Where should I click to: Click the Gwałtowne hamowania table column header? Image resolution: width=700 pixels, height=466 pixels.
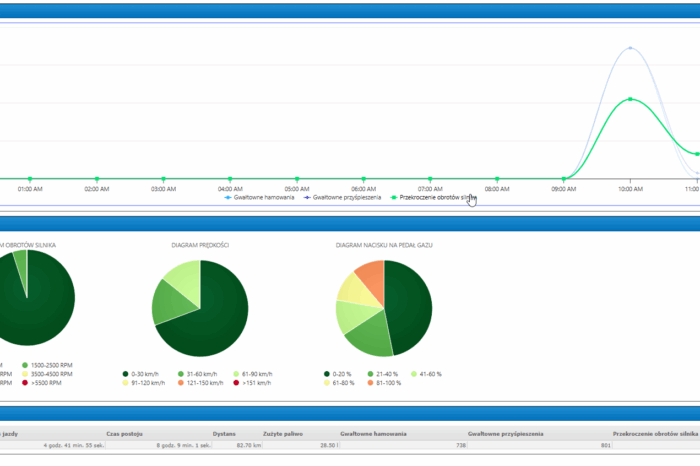[x=373, y=435]
